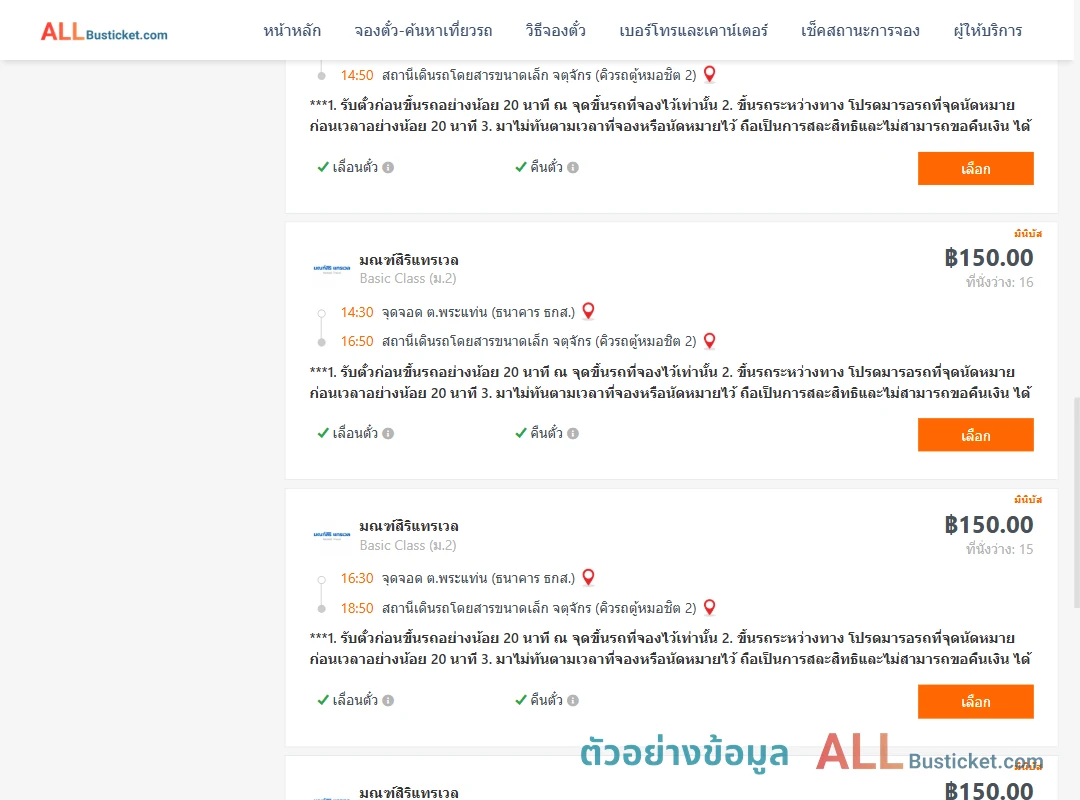Click มินิบัส label on 16:30 trip card
The image size is (1080, 800).
coord(1028,500)
